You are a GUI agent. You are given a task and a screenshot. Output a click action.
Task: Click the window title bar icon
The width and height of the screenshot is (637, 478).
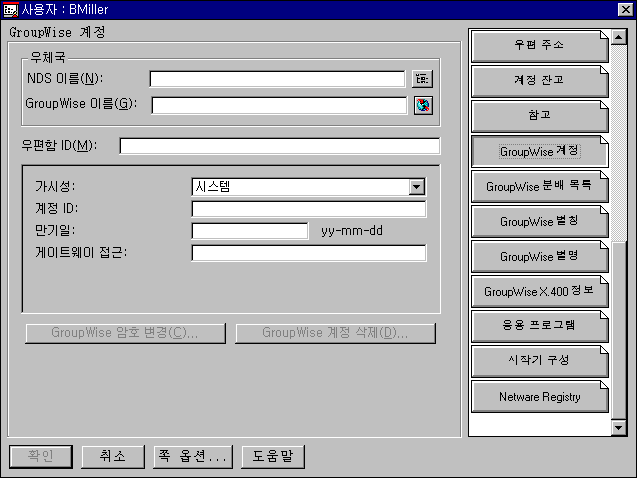[x=10, y=10]
